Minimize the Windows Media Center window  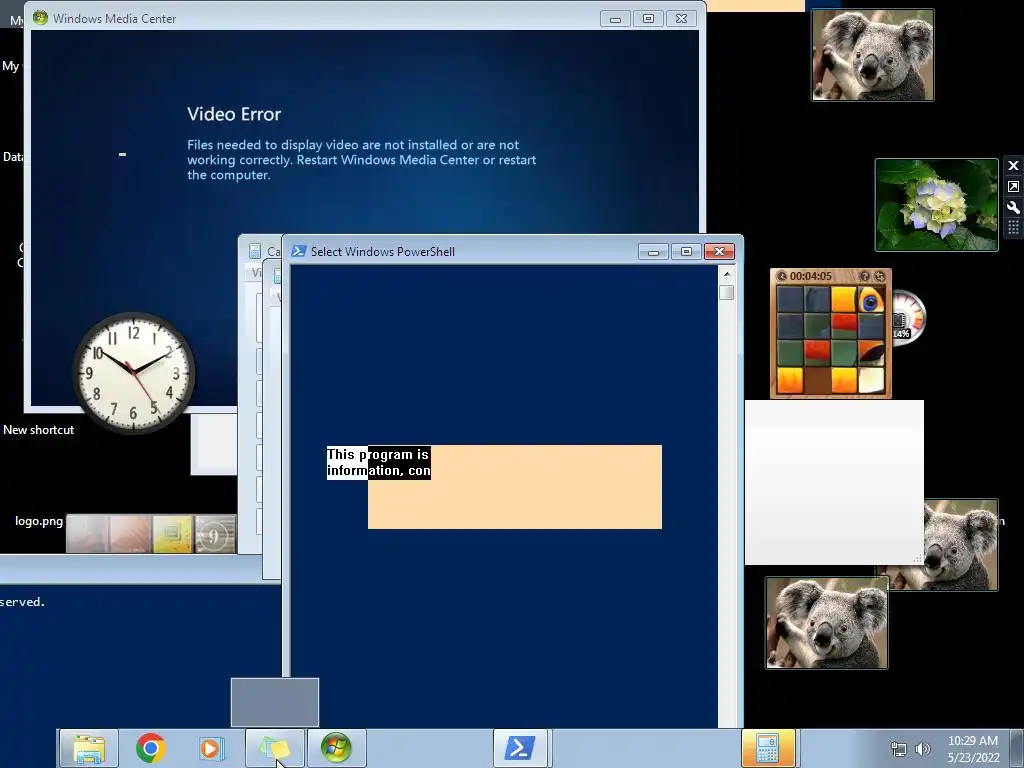(615, 19)
